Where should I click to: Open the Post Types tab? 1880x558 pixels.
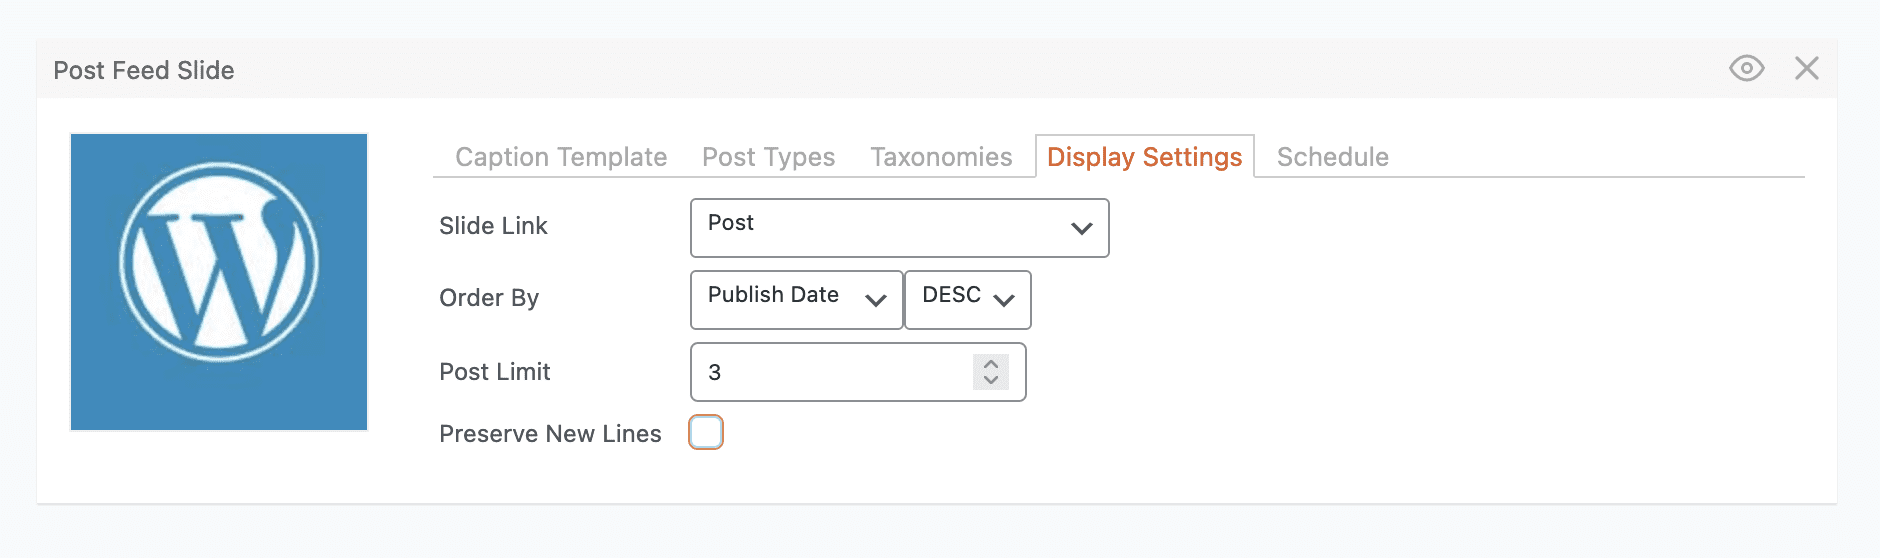pos(768,157)
